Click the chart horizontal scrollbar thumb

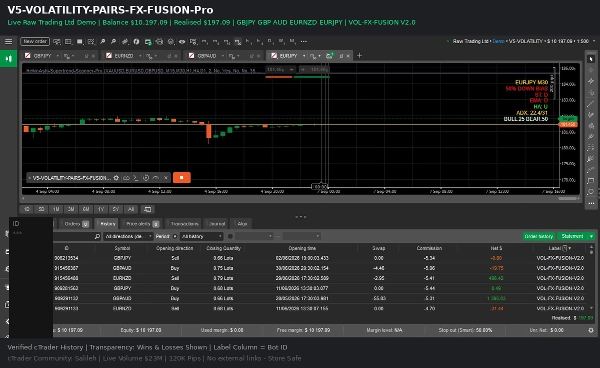point(568,199)
